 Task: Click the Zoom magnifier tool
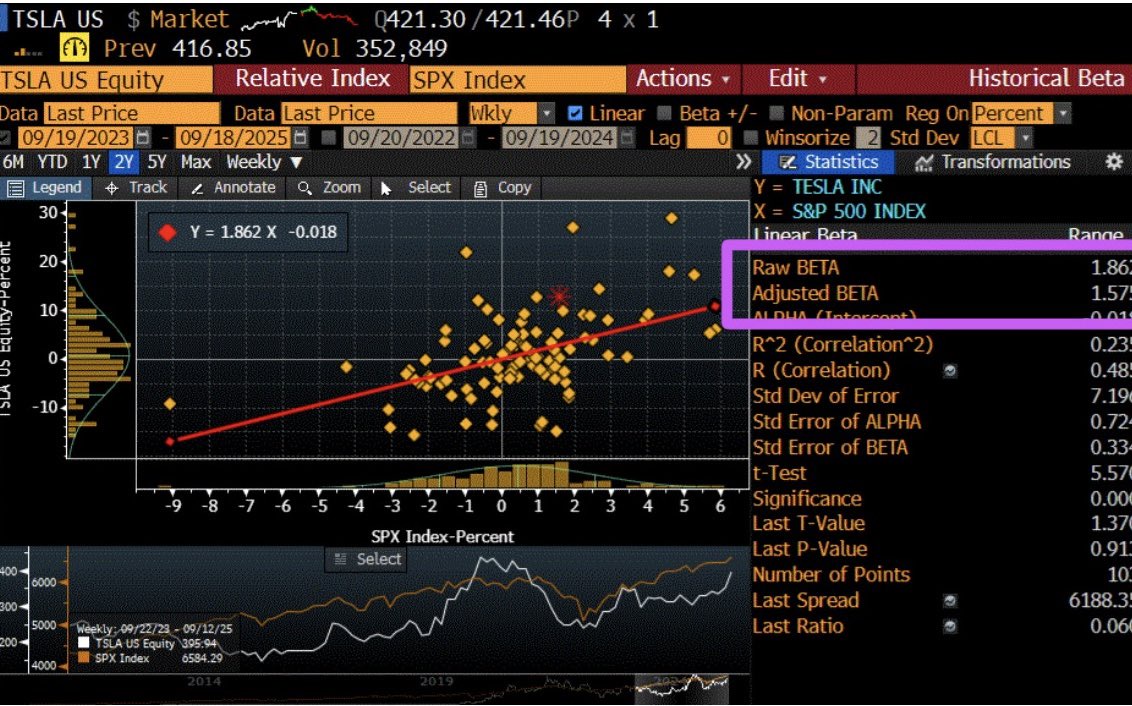[329, 187]
